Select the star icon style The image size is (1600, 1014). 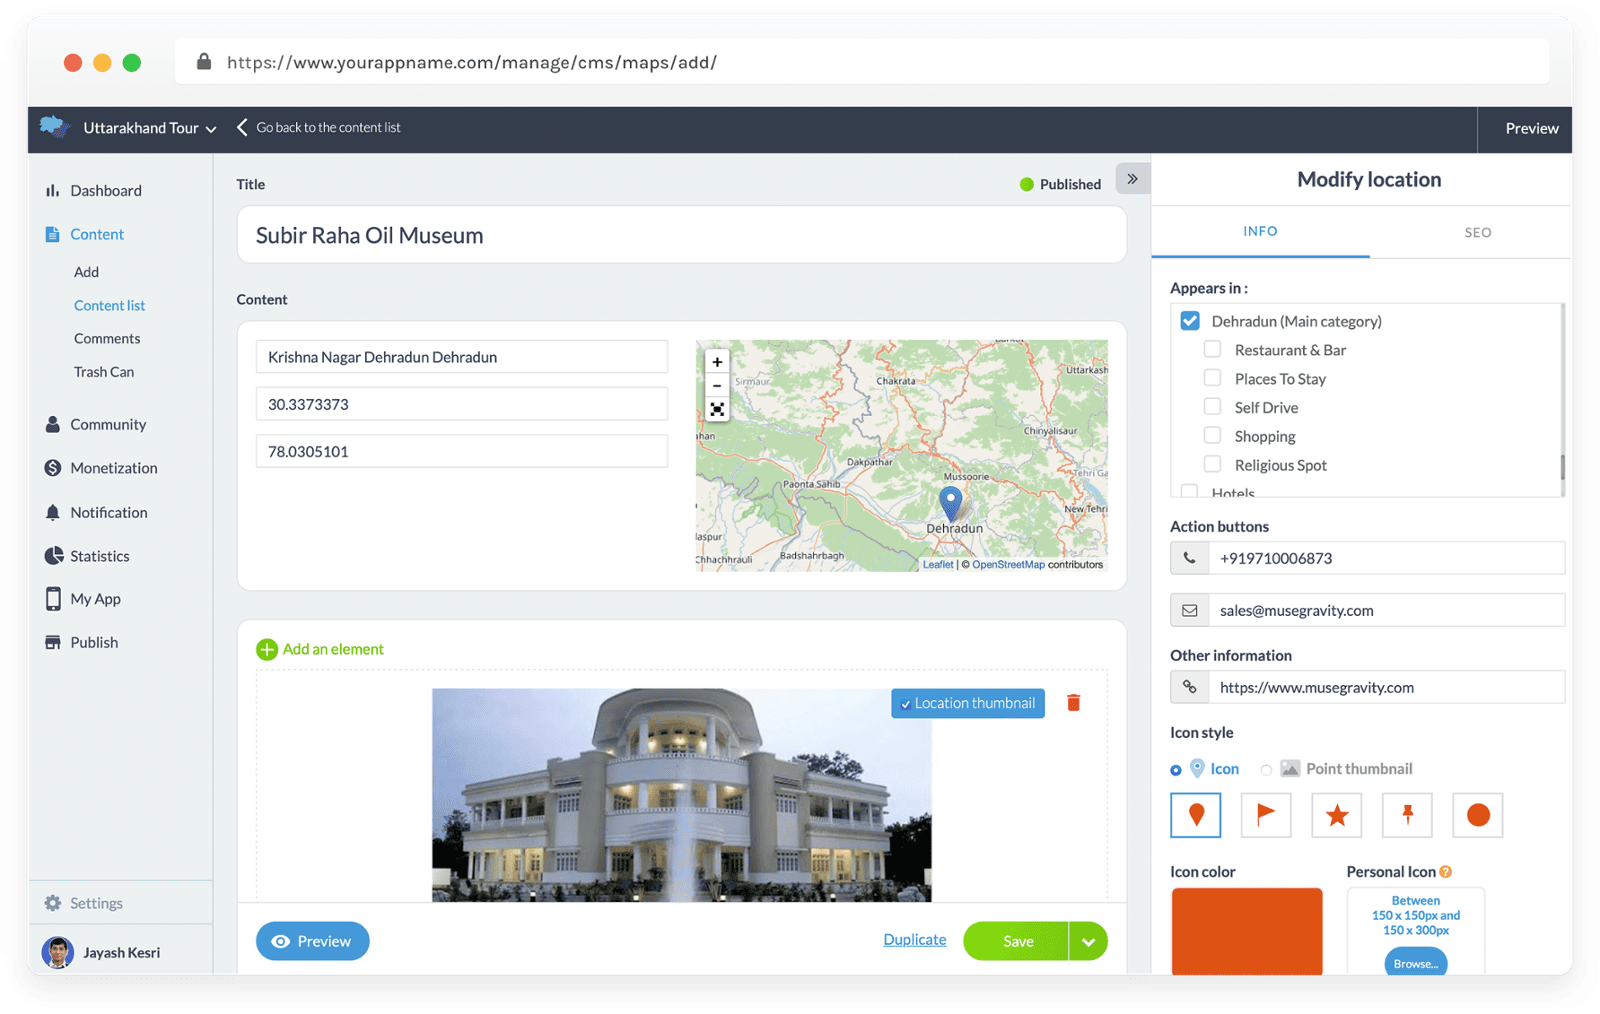pos(1337,815)
